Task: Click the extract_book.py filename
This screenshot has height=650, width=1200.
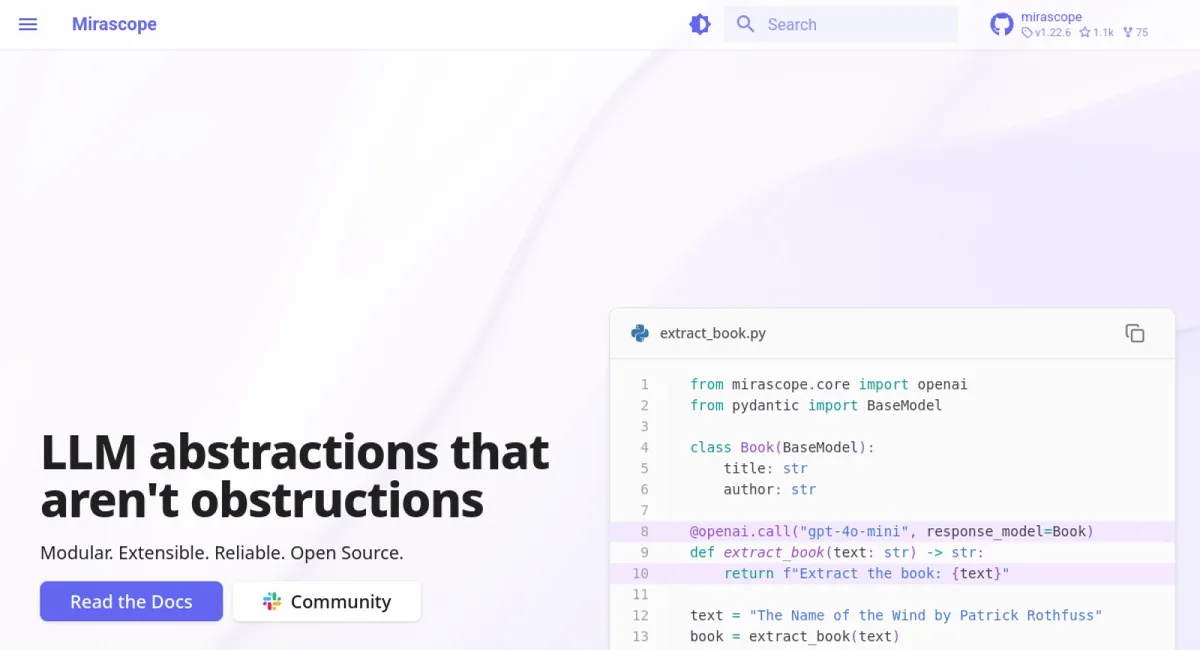Action: click(713, 333)
